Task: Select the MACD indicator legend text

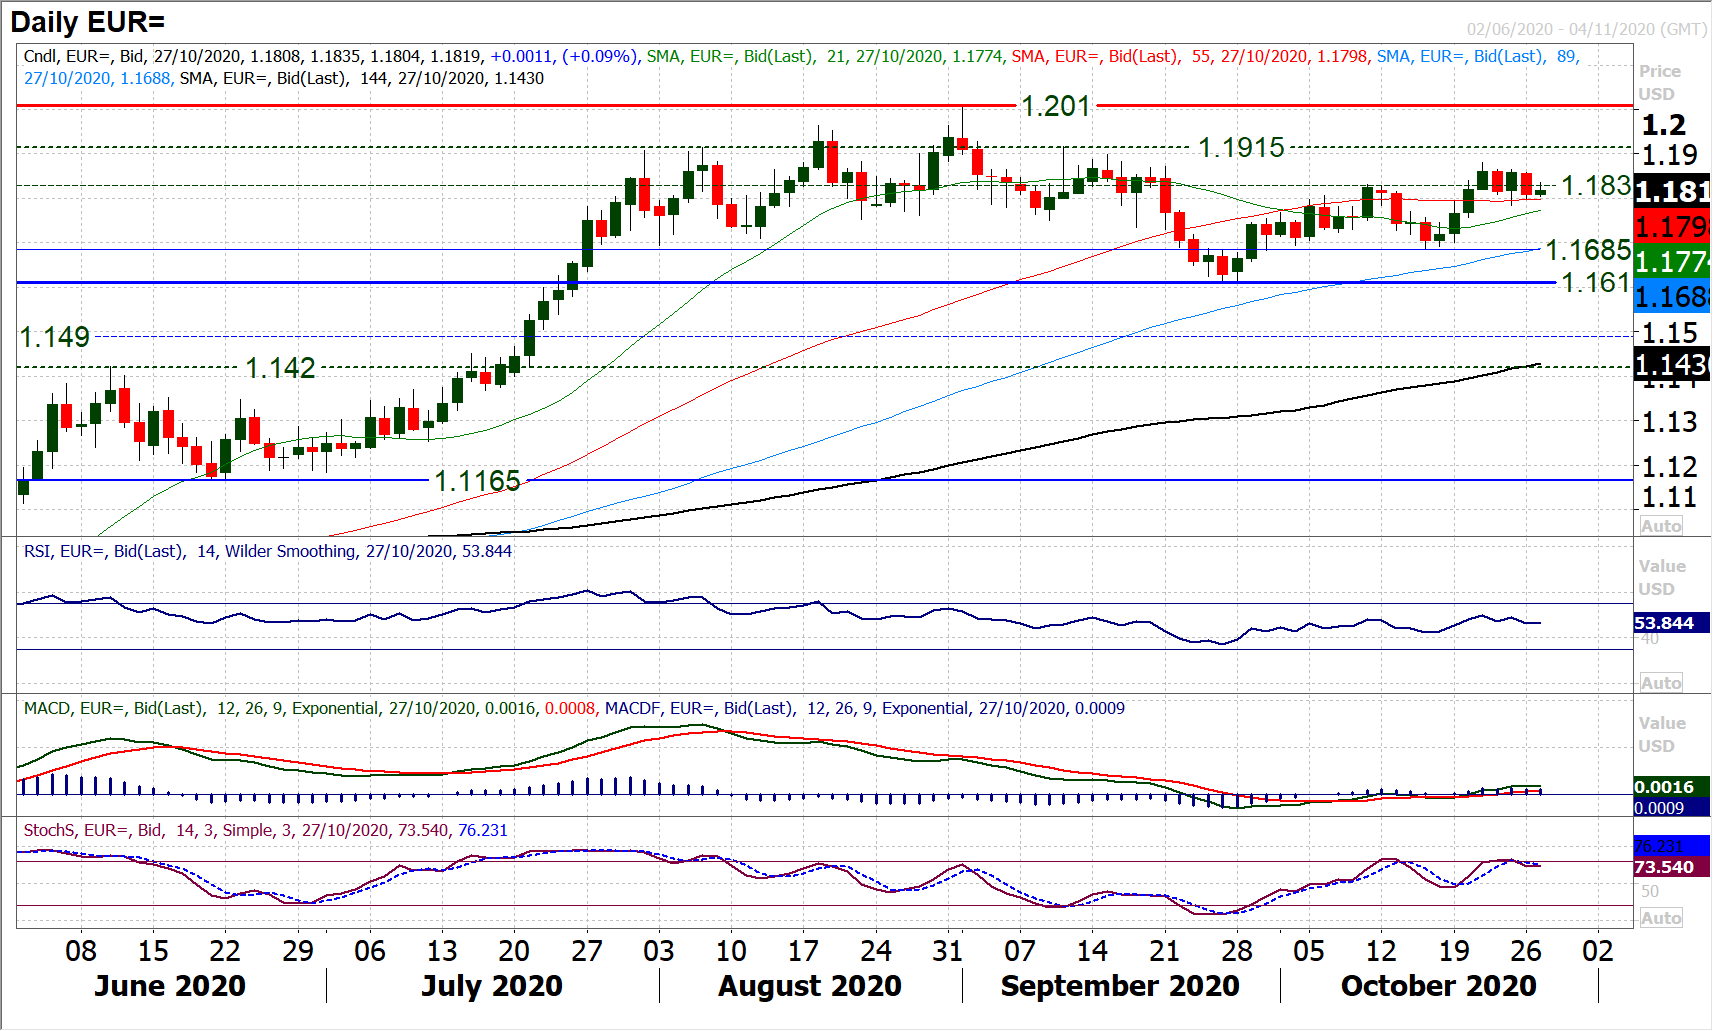Action: 574,708
